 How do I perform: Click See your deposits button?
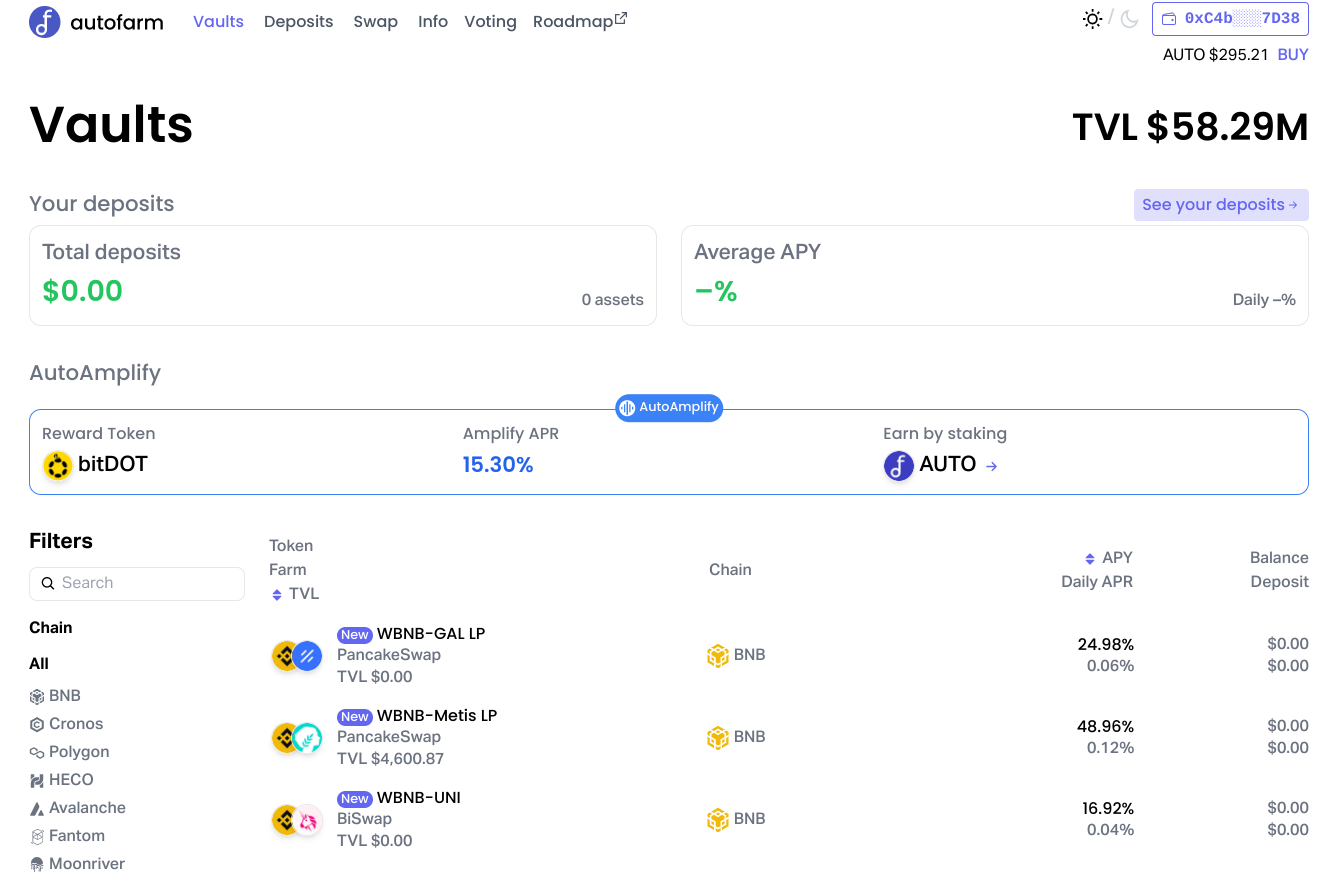(1221, 205)
